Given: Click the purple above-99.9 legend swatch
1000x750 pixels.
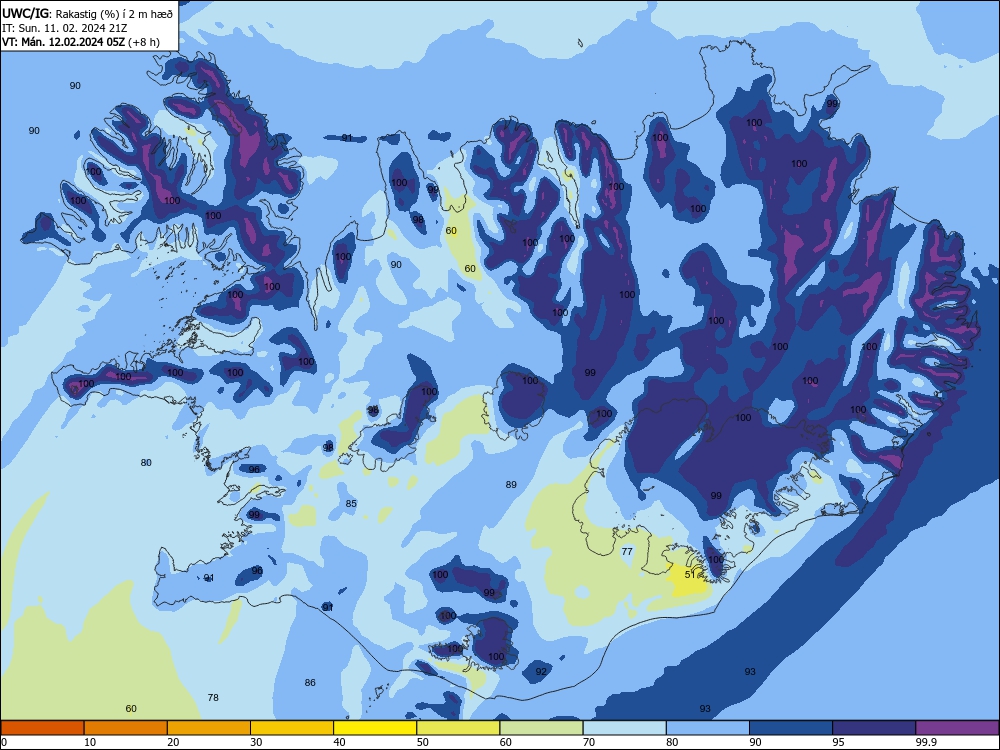Looking at the screenshot, I should click(x=957, y=728).
